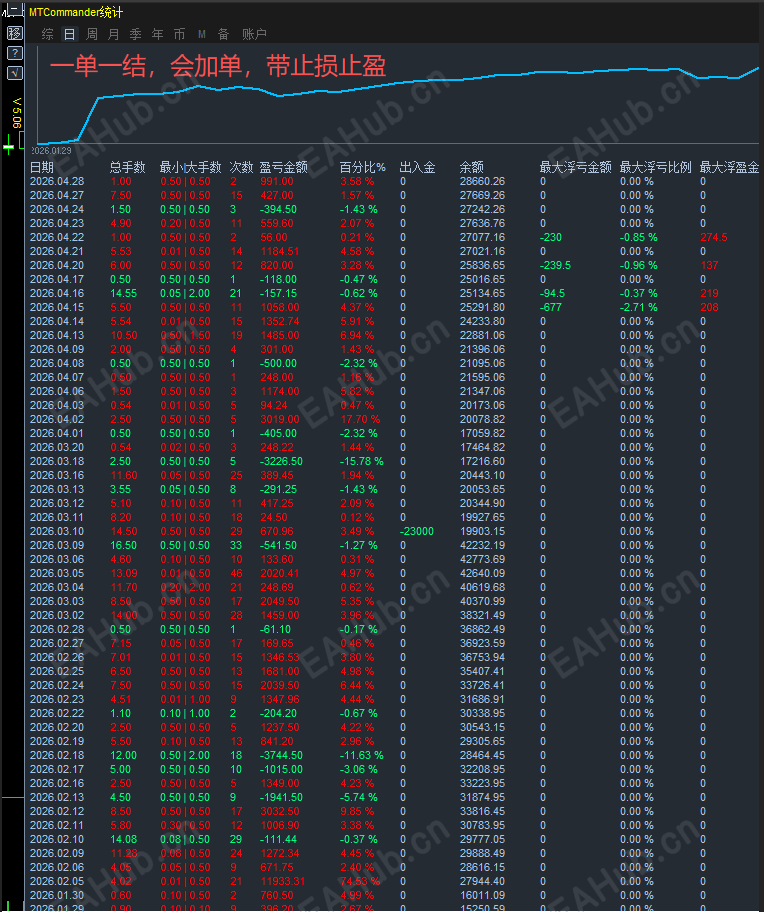Select the 2026.02.23 date row
The width and height of the screenshot is (764, 912).
pos(57,699)
